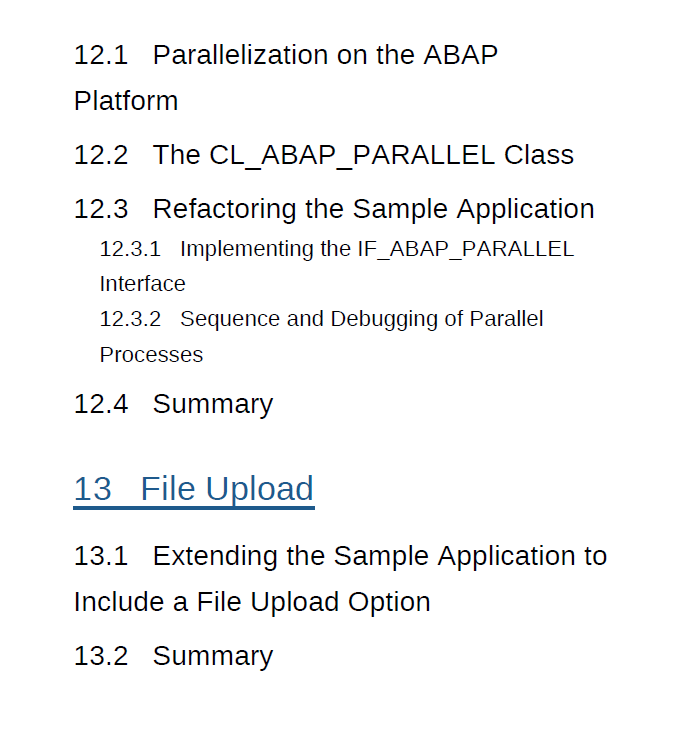Click the wrapped word Processes
Image resolution: width=683 pixels, height=734 pixels.
tap(151, 355)
